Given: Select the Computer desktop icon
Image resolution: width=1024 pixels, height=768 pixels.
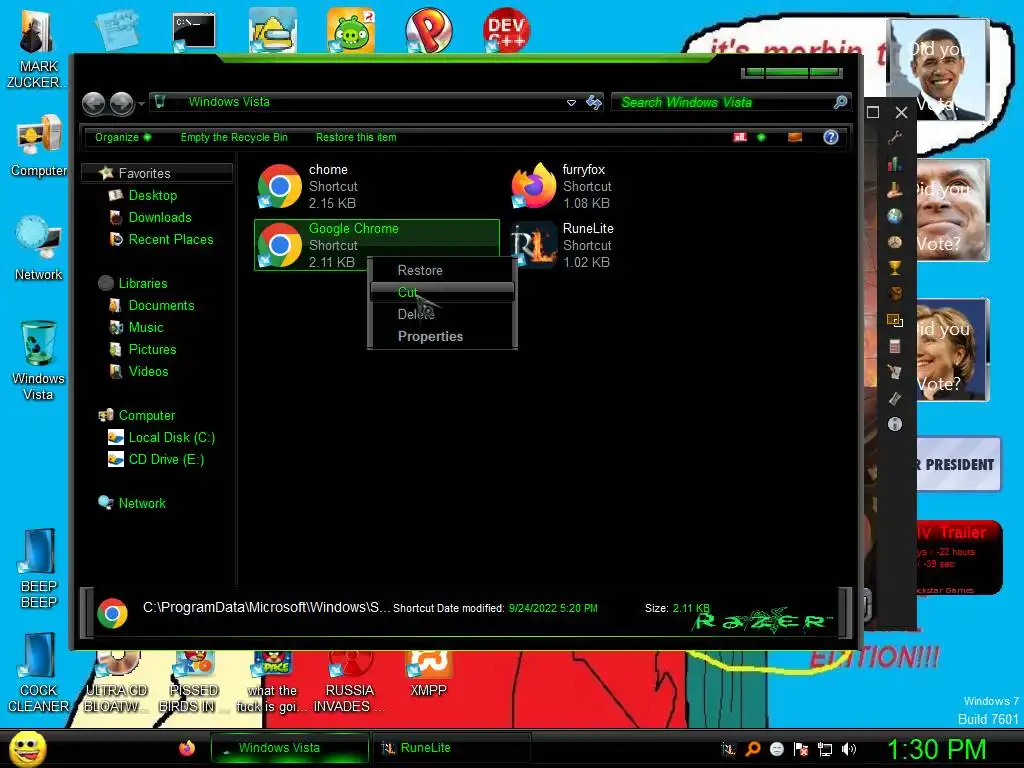Looking at the screenshot, I should [39, 146].
